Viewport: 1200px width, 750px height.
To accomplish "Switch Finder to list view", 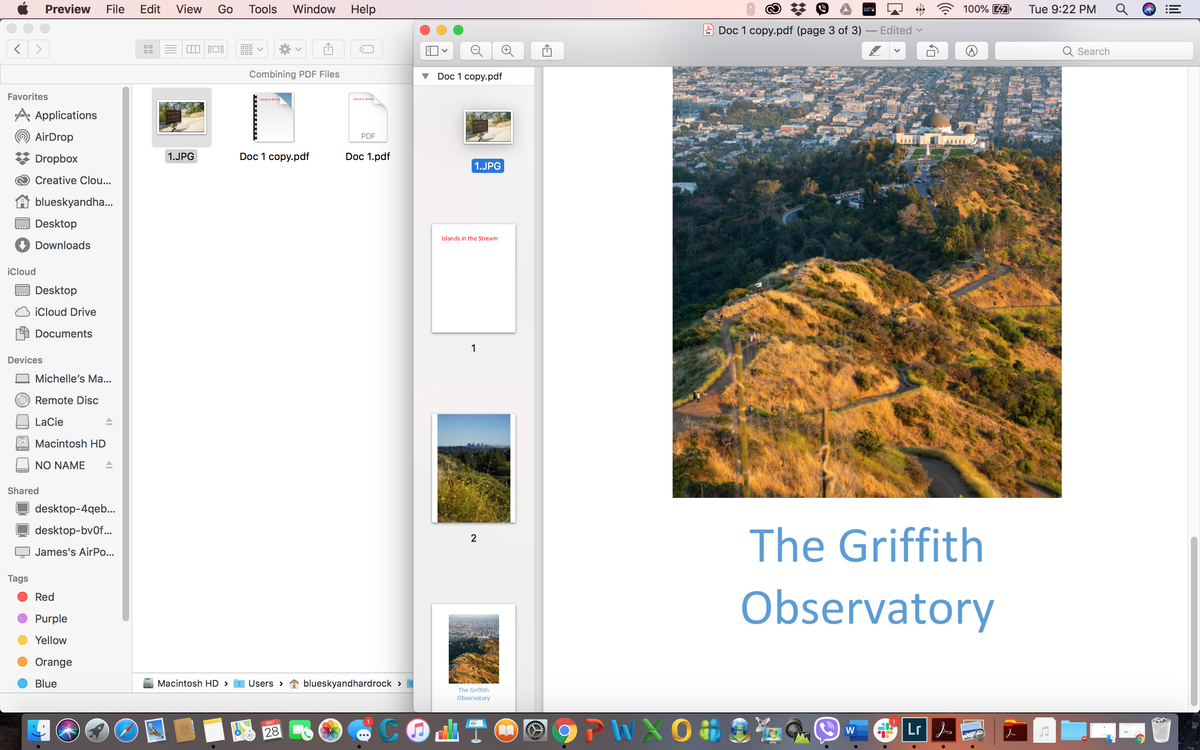I will pos(171,49).
